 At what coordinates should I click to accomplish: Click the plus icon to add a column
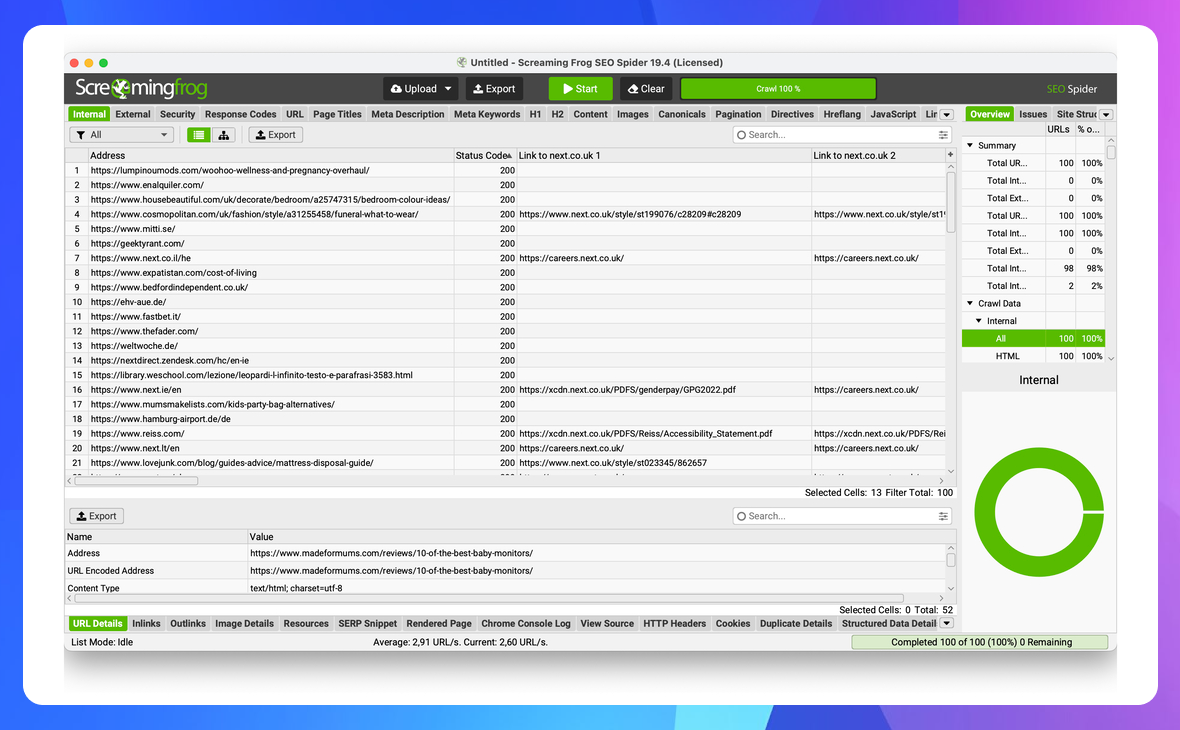948,154
